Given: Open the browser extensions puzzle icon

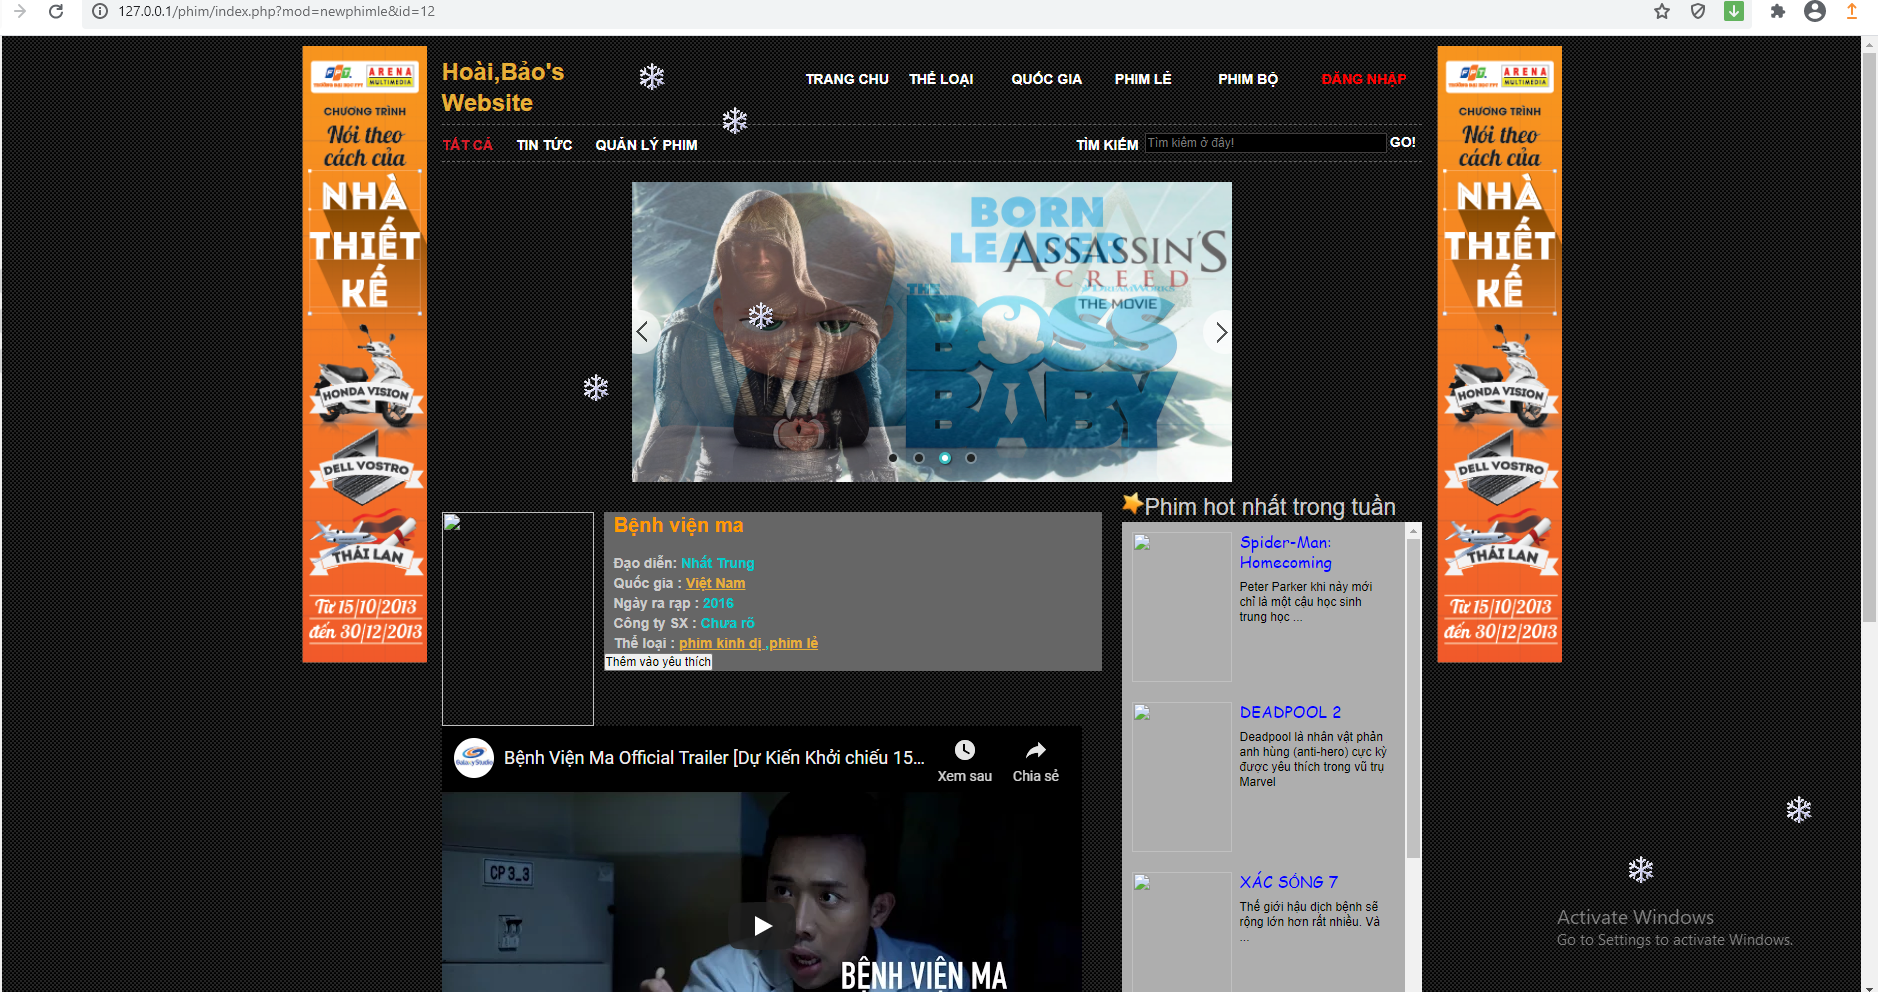Looking at the screenshot, I should (1777, 11).
